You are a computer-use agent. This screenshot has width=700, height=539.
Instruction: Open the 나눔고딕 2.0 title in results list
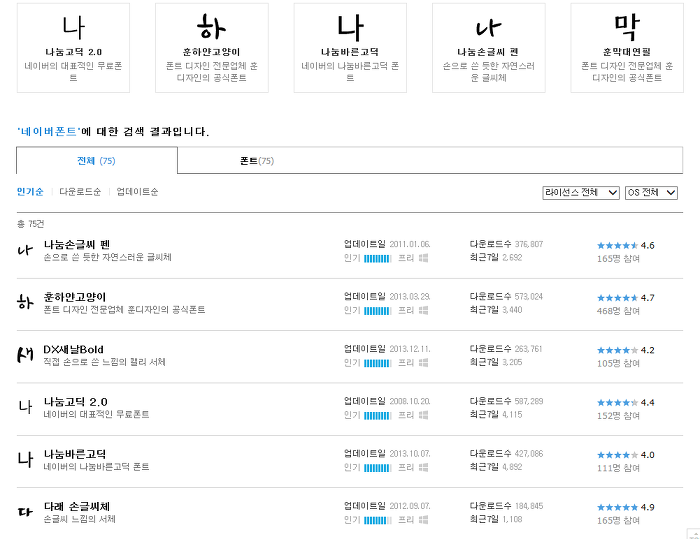[x=75, y=401]
